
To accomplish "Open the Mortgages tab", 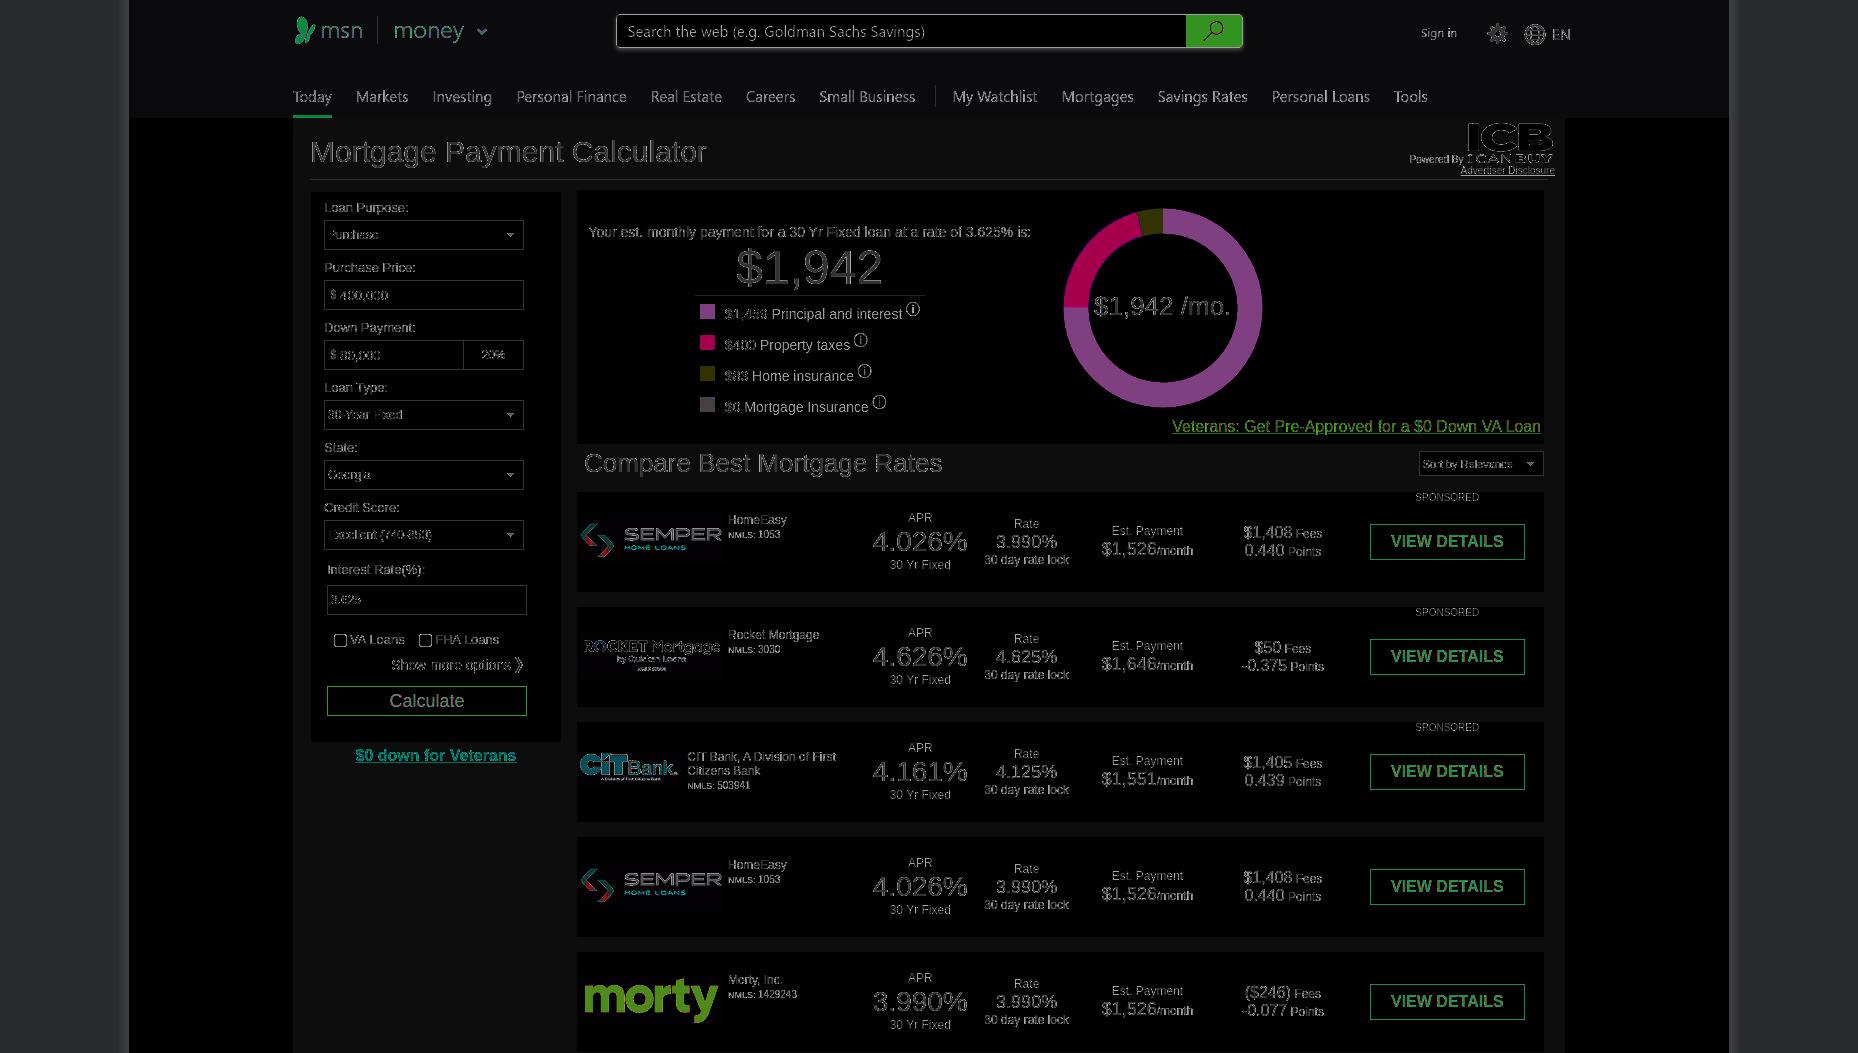I will click(x=1097, y=97).
